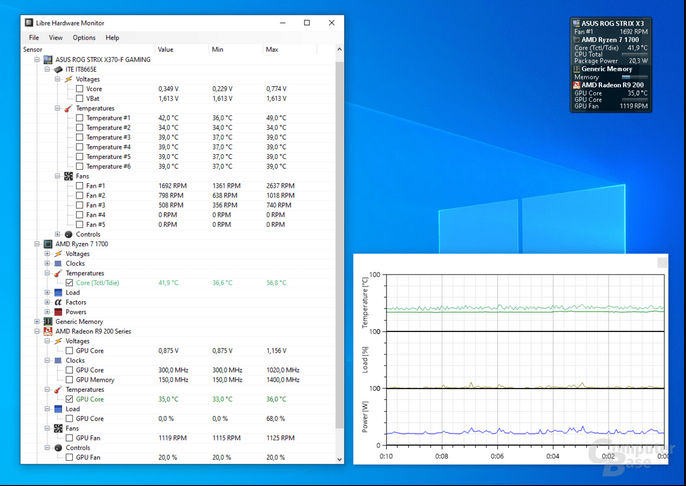Viewport: 686px width, 486px height.
Task: Enable the VBat checkbox
Action: pos(79,98)
